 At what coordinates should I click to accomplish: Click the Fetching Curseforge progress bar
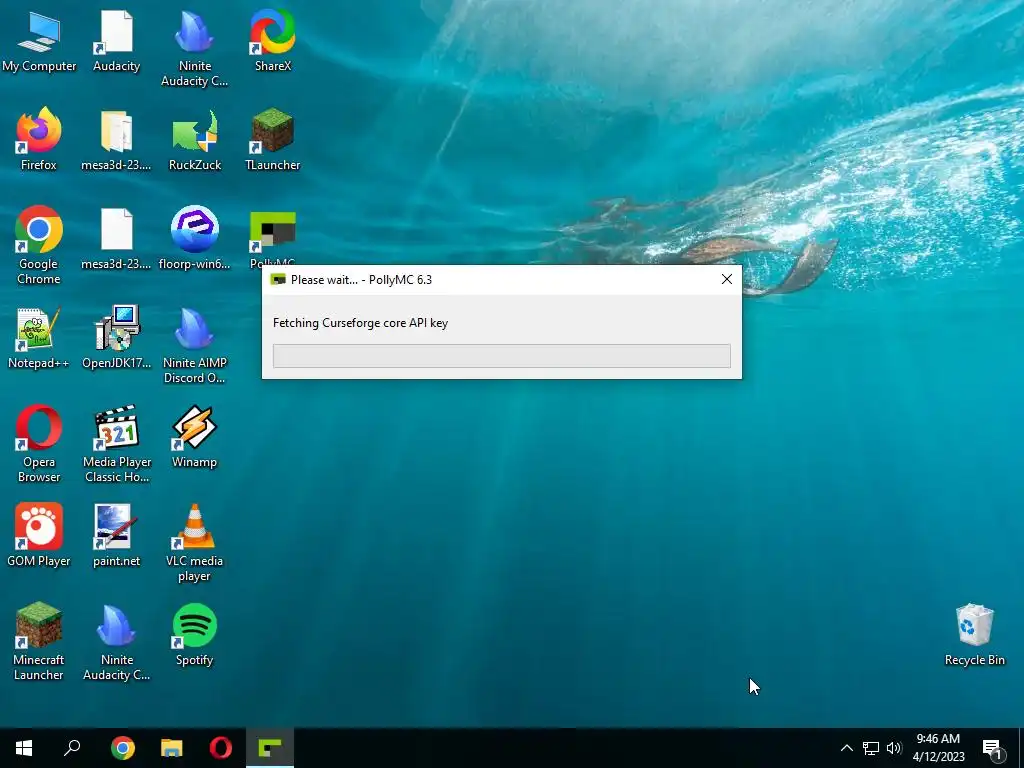point(502,356)
